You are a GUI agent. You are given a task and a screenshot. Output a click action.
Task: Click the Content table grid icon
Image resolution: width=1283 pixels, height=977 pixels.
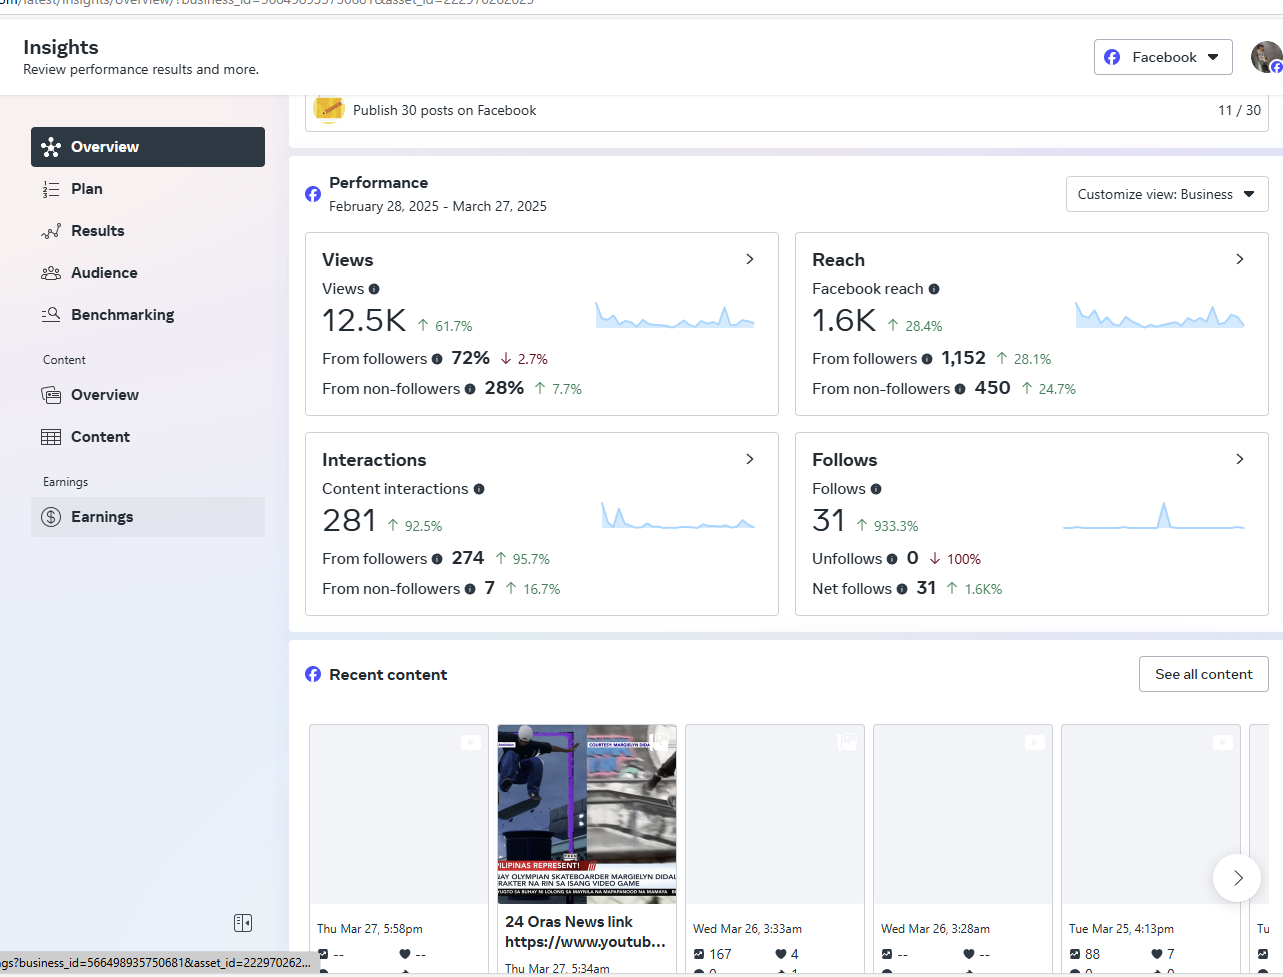pyautogui.click(x=51, y=437)
